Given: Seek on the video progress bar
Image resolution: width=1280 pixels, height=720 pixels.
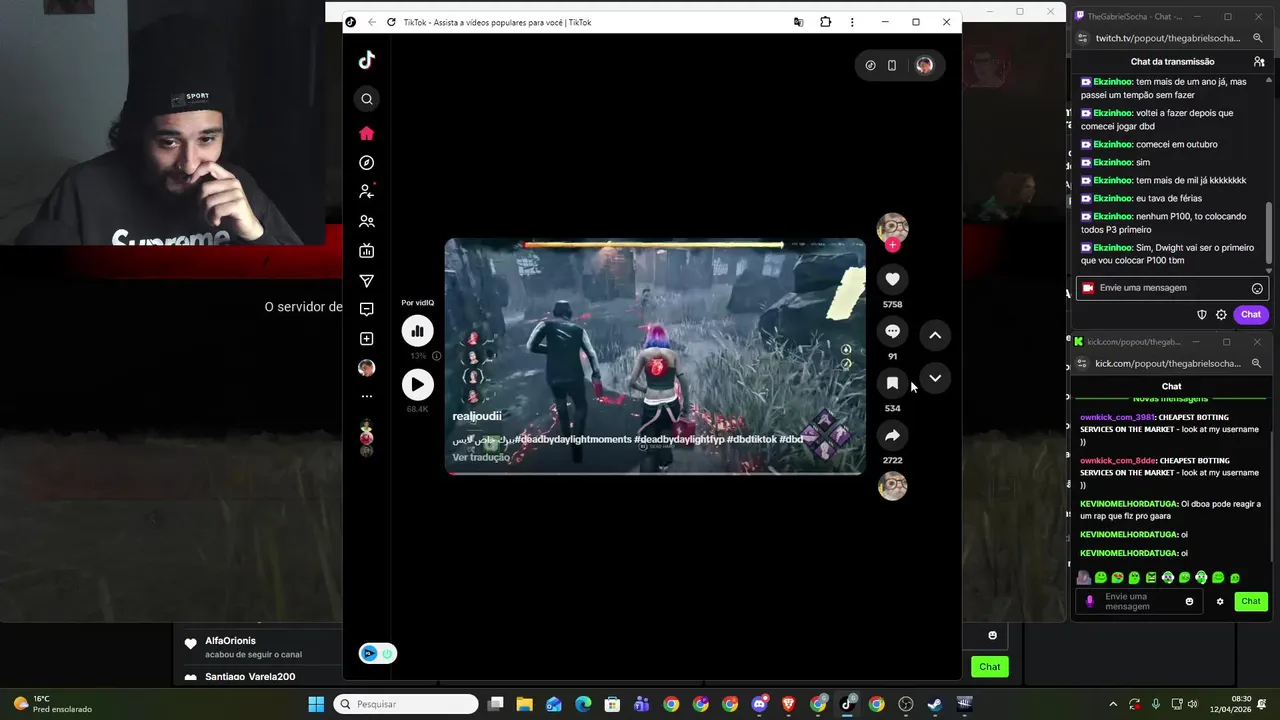Looking at the screenshot, I should tap(655, 473).
